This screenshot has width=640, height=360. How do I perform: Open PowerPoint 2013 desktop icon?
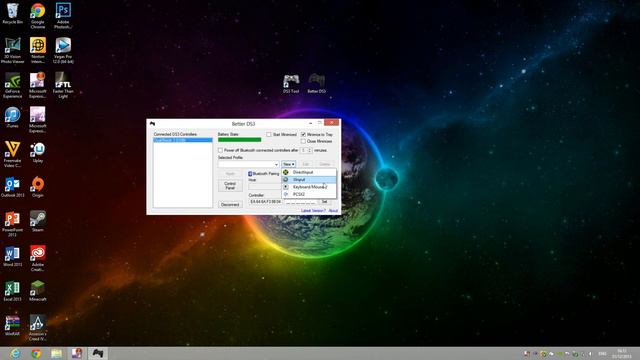pos(13,224)
